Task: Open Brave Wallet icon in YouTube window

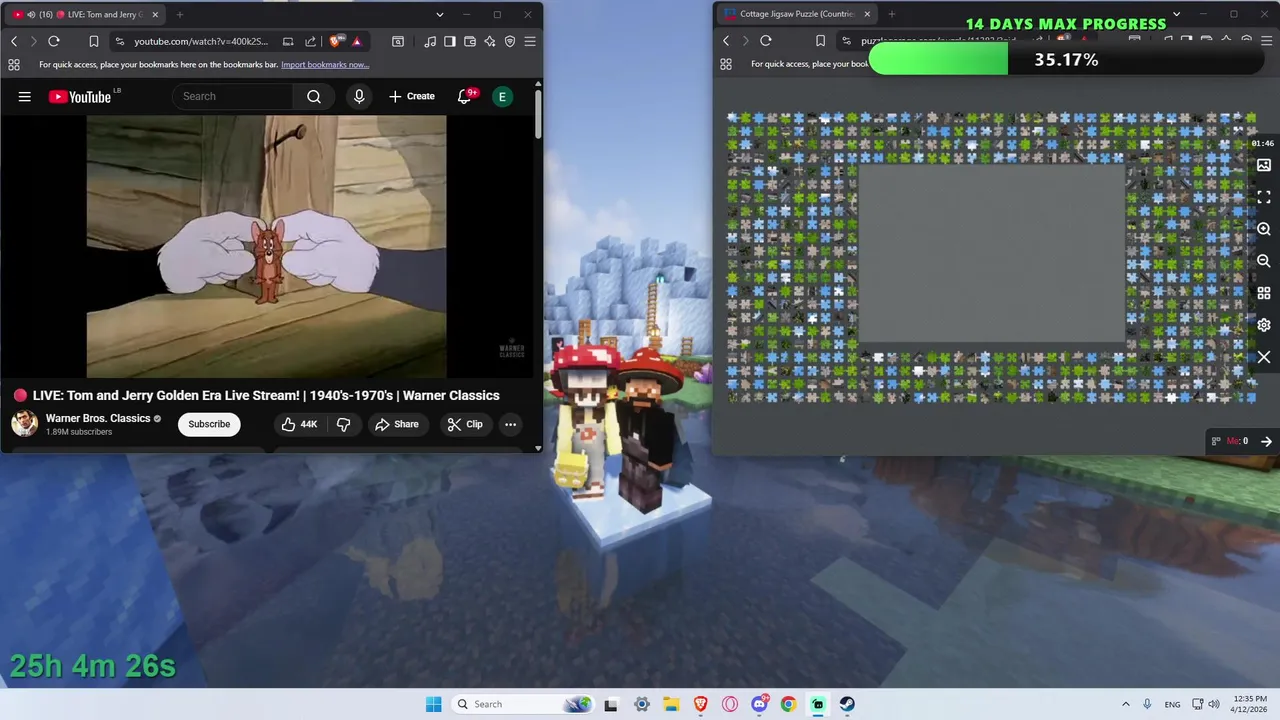Action: pos(470,41)
